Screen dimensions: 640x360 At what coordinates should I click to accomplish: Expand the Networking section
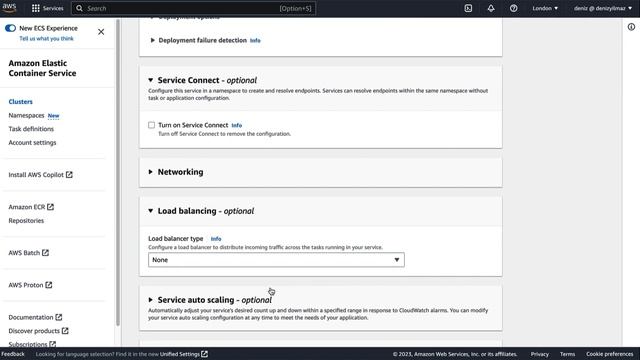(151, 172)
